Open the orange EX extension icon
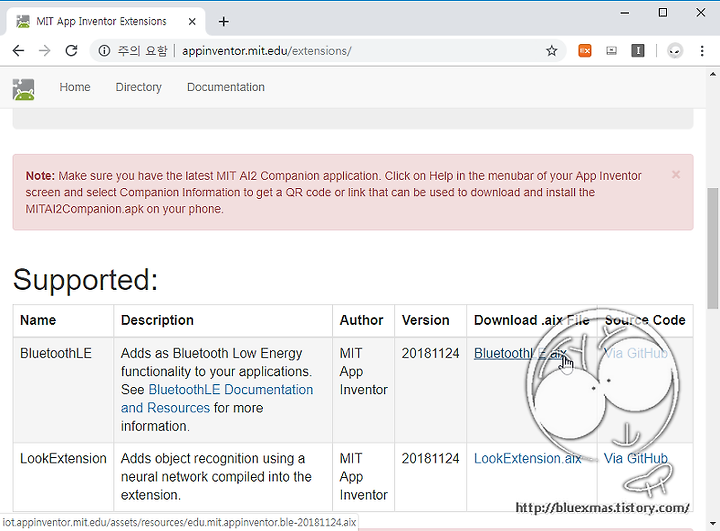The image size is (720, 531). coord(585,51)
